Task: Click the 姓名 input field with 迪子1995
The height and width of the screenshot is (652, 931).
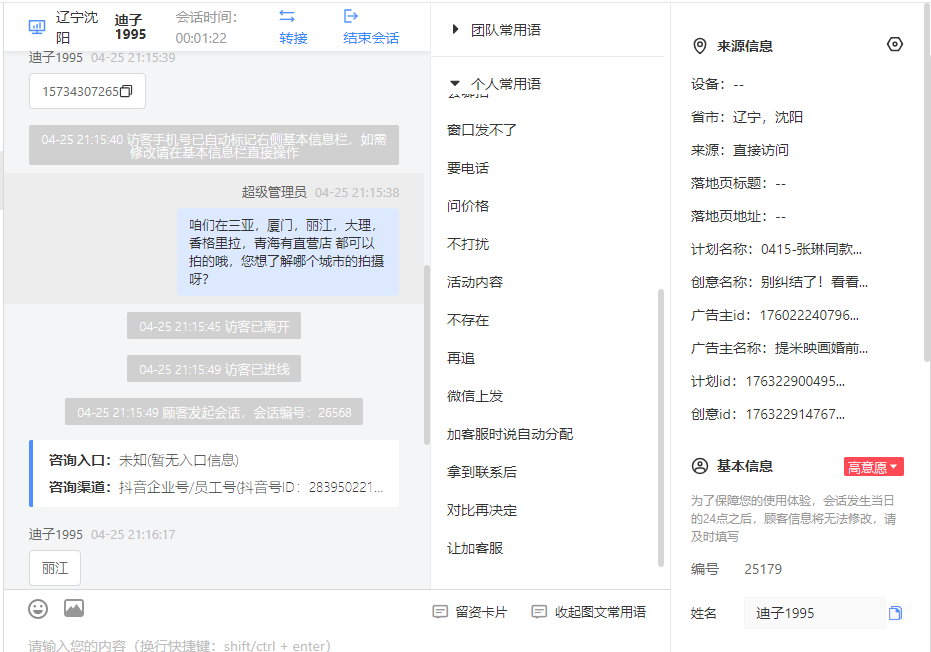Action: pos(815,613)
